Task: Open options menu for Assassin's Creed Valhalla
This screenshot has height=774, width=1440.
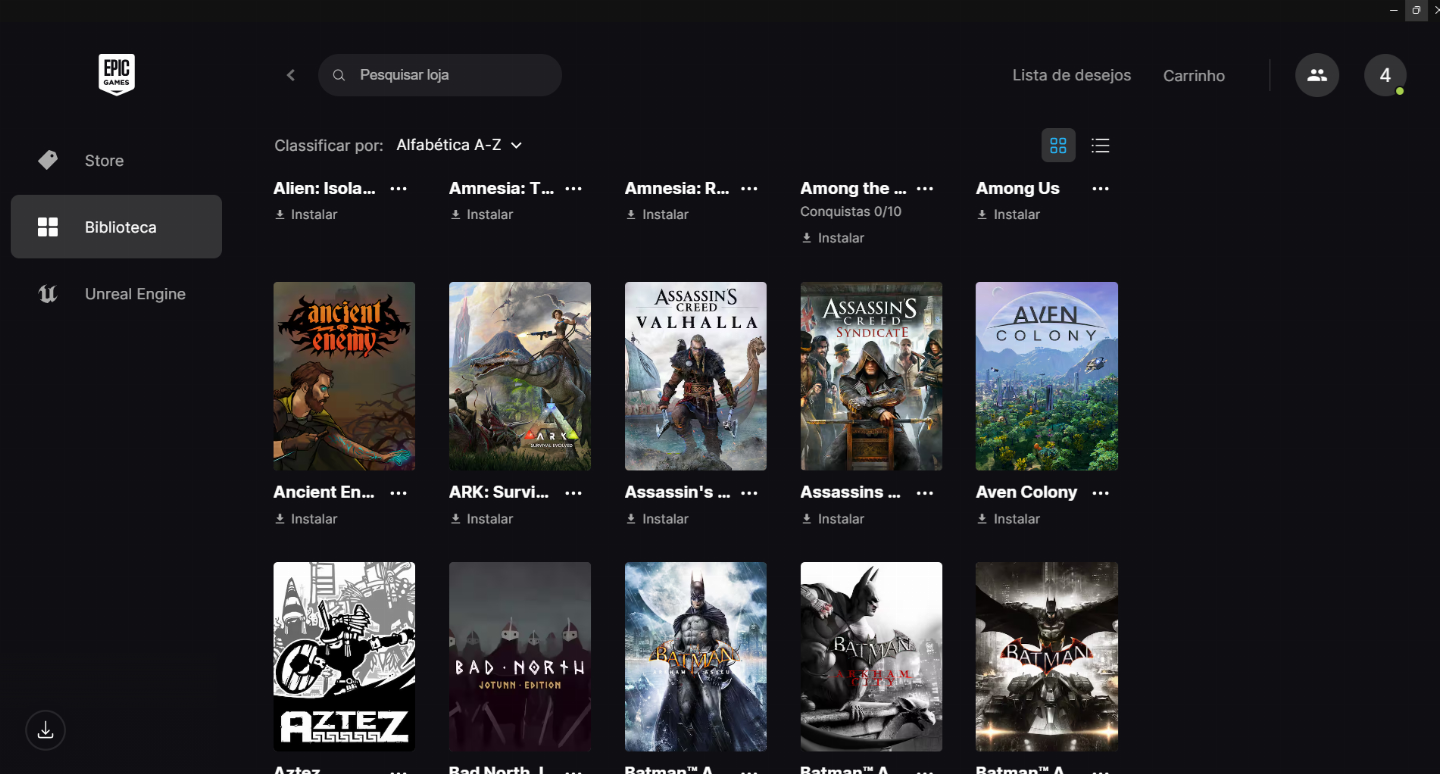Action: [x=750, y=492]
